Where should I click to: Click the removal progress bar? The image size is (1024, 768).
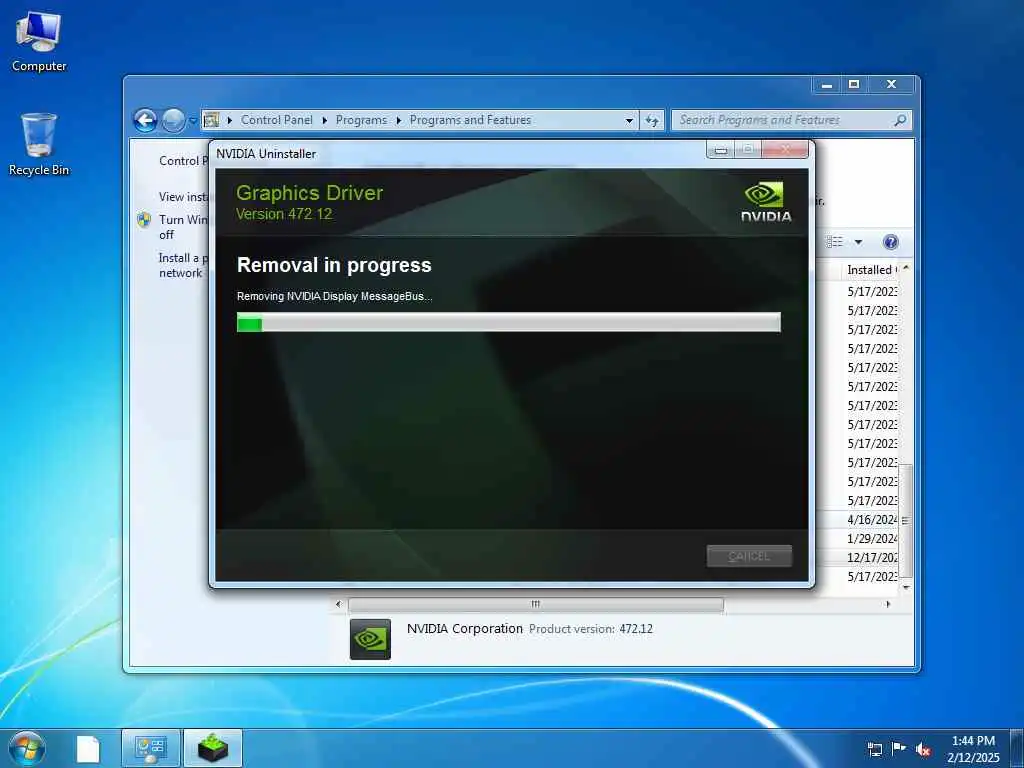509,322
